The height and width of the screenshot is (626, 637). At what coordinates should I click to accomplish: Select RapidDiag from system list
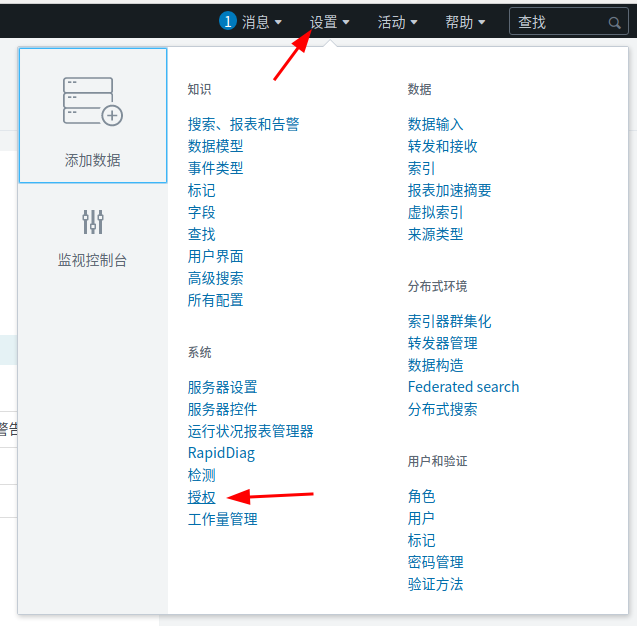coord(221,453)
